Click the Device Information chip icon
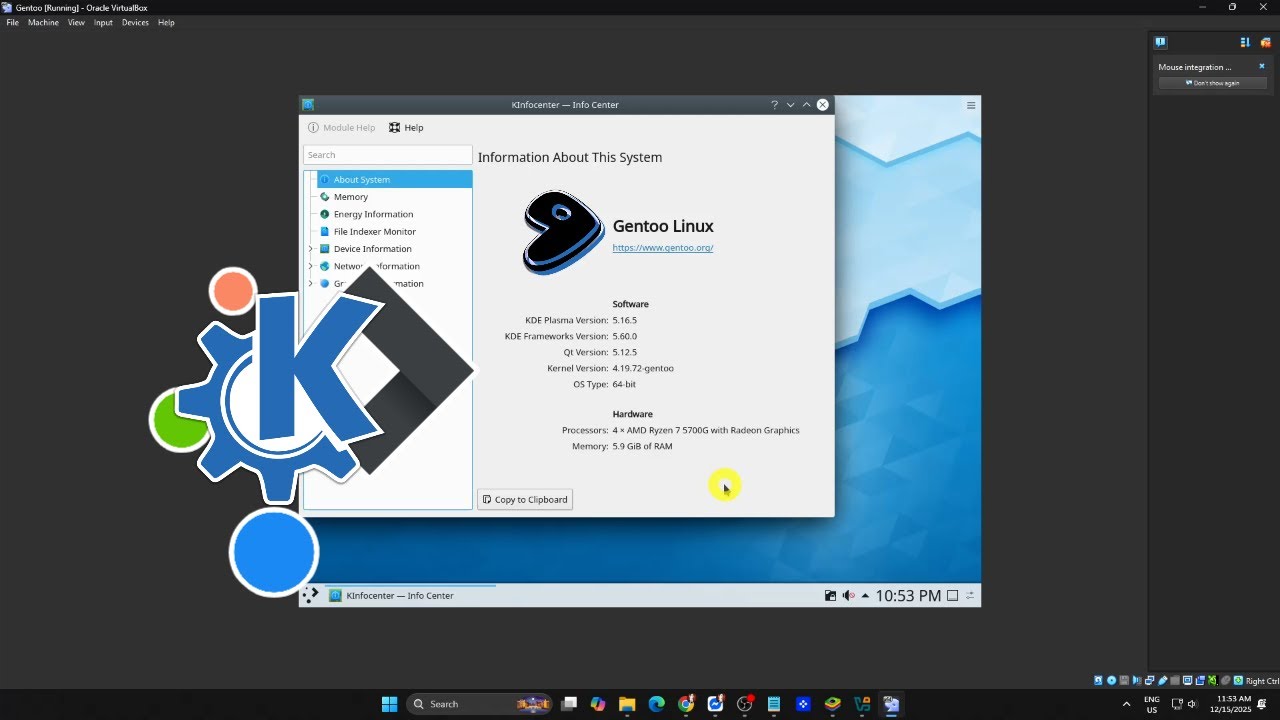Screen dimensions: 1280x720 pyautogui.click(x=325, y=249)
